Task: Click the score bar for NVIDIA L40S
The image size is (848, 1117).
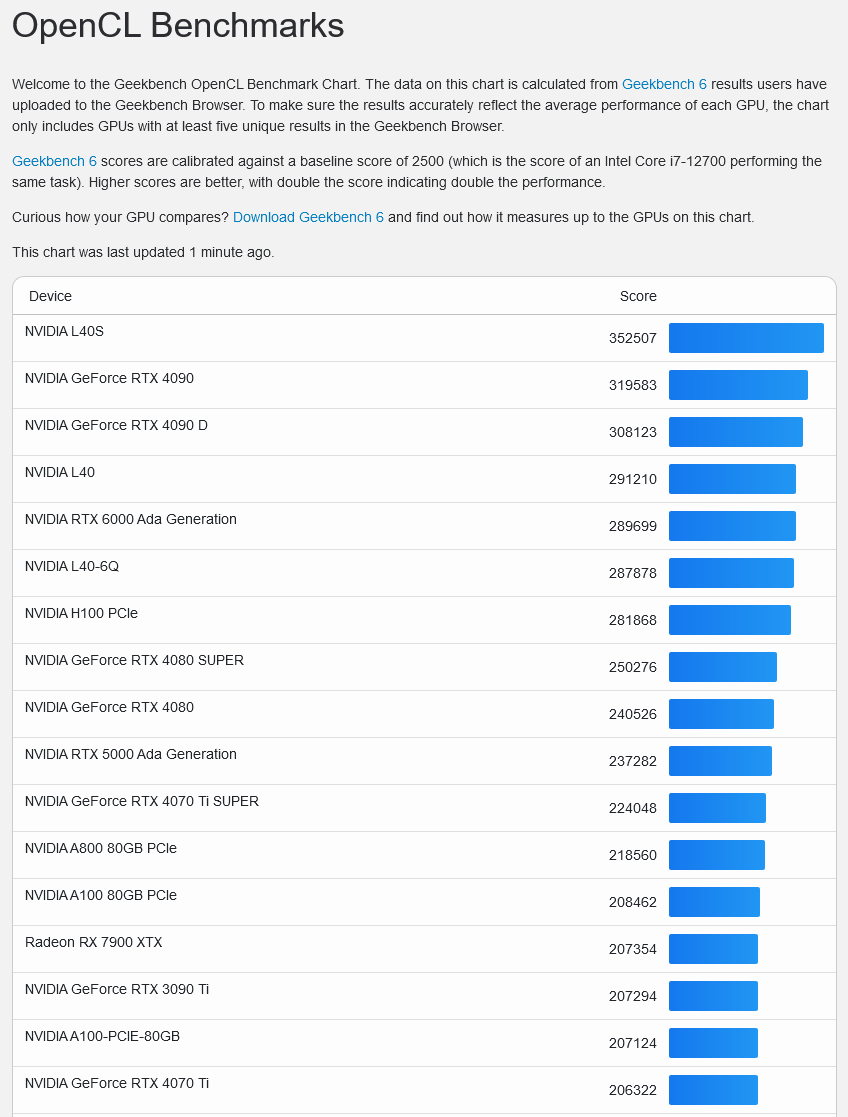Action: pyautogui.click(x=746, y=338)
